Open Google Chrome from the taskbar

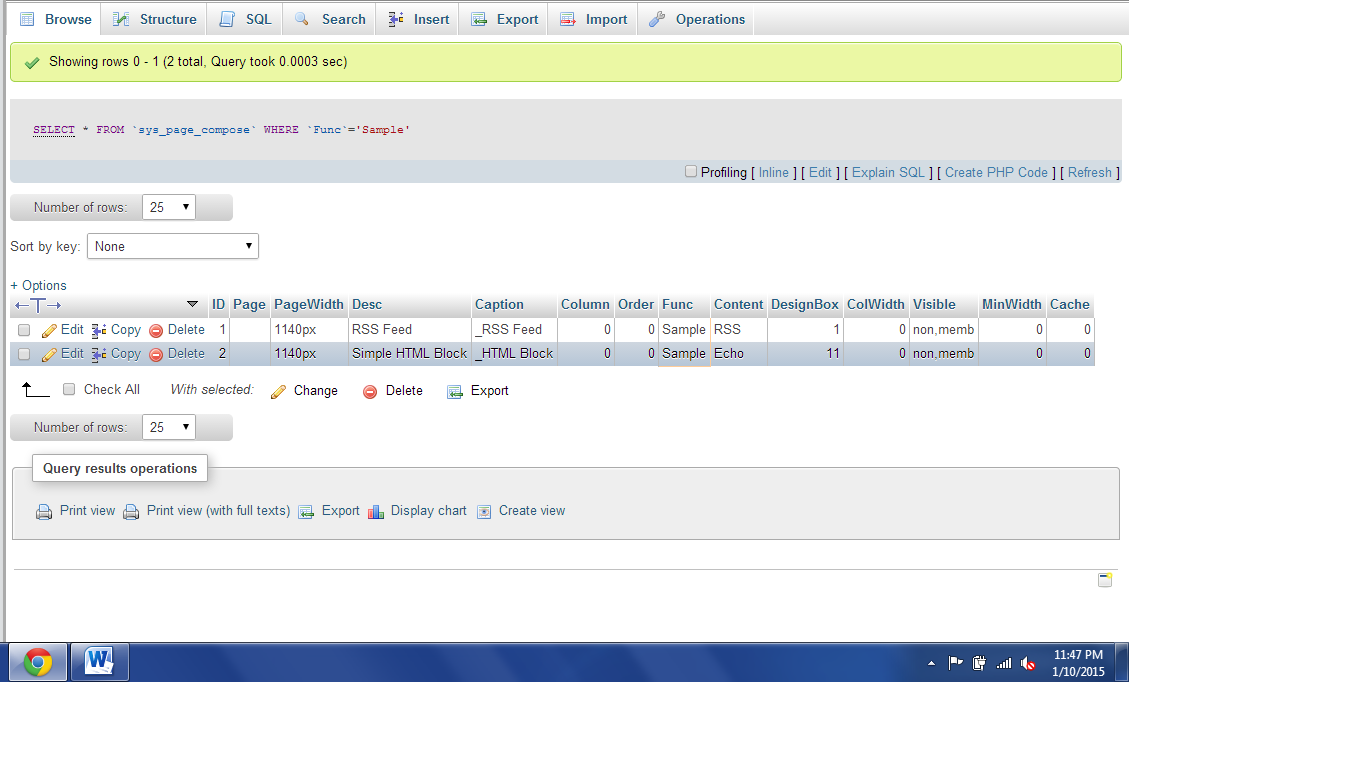tap(38, 662)
